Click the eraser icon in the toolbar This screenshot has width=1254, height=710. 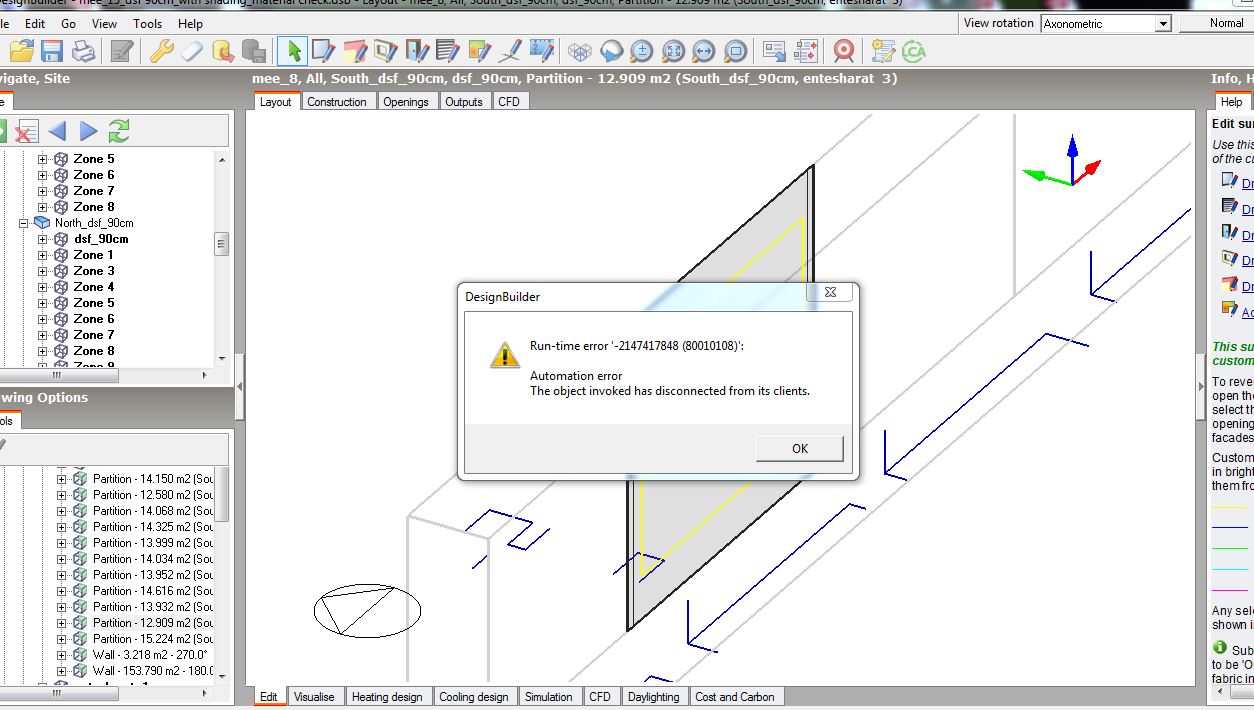click(x=192, y=51)
